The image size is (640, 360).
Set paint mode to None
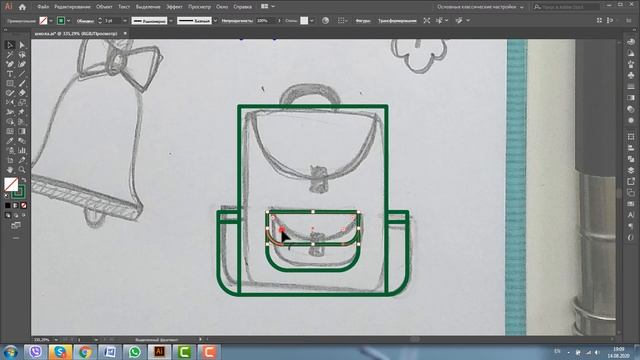point(23,205)
